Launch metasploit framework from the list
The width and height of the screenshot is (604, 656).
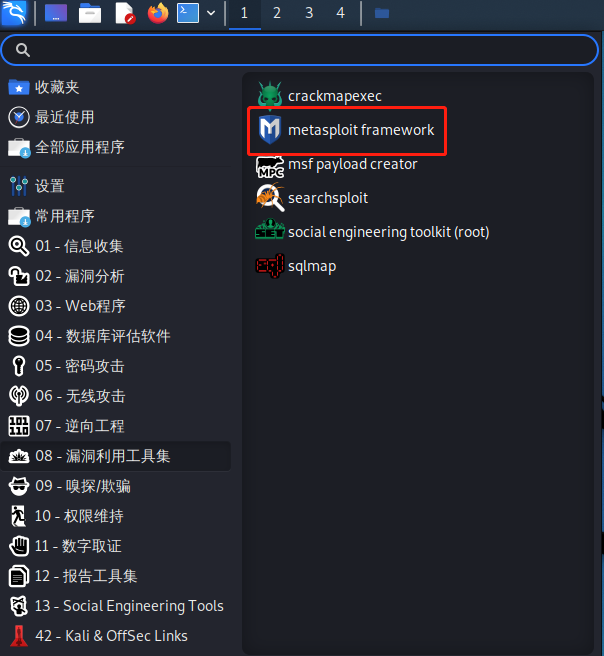click(x=346, y=130)
